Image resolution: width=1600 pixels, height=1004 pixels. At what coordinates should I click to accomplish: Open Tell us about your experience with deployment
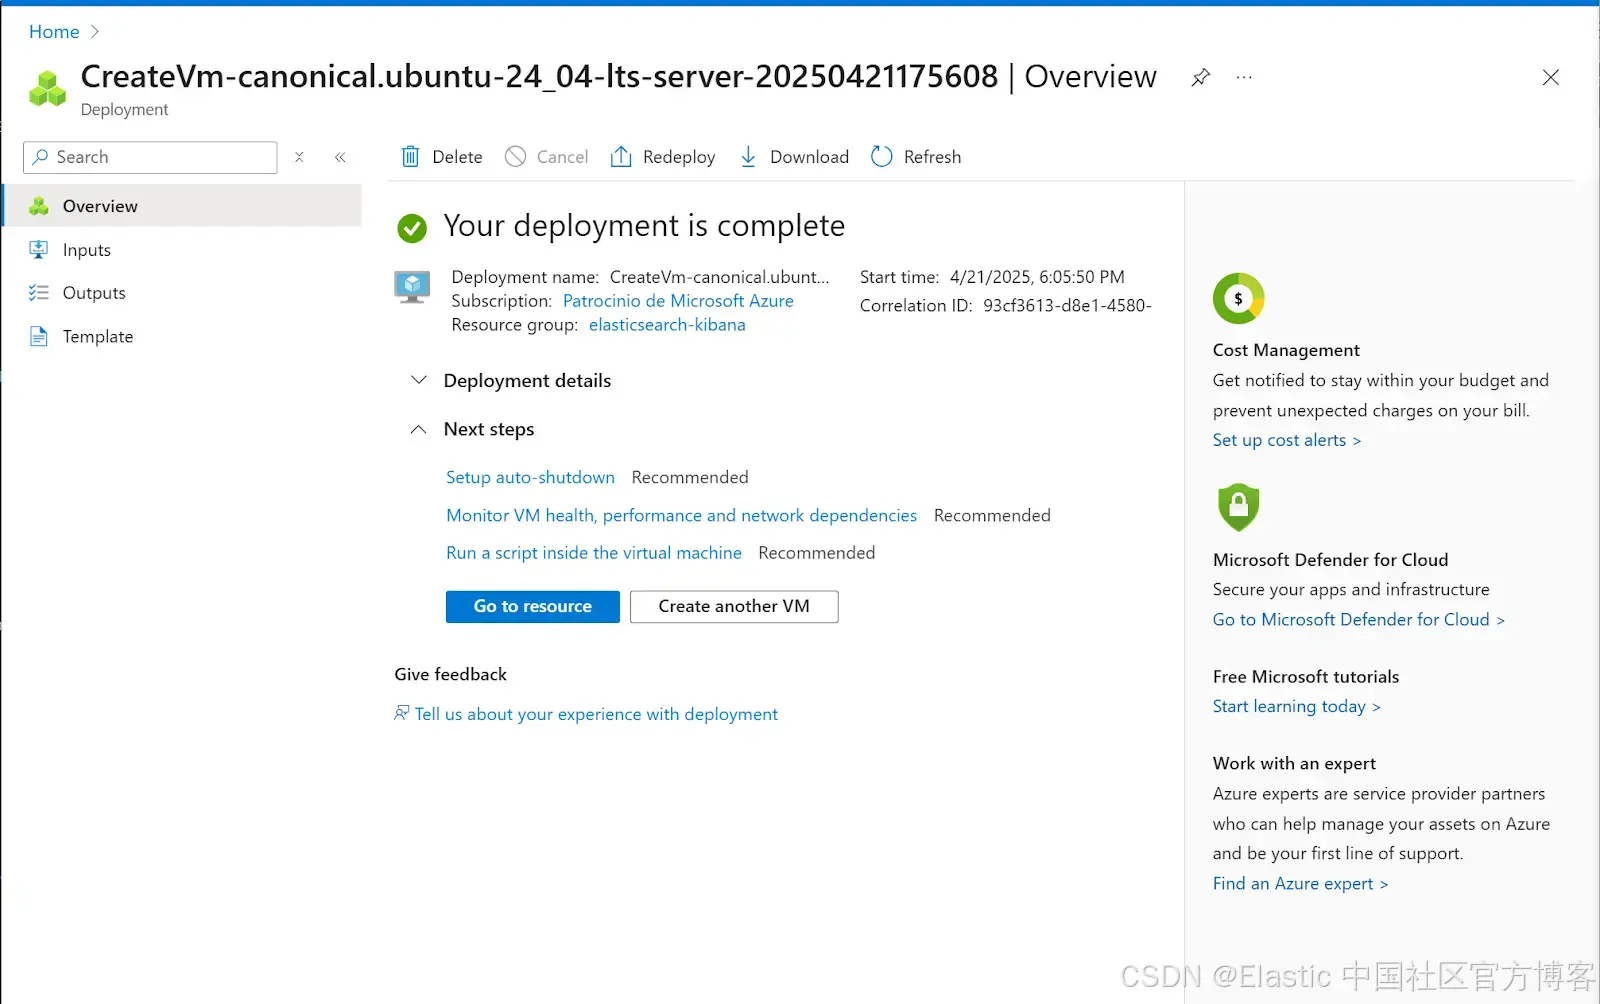[596, 714]
